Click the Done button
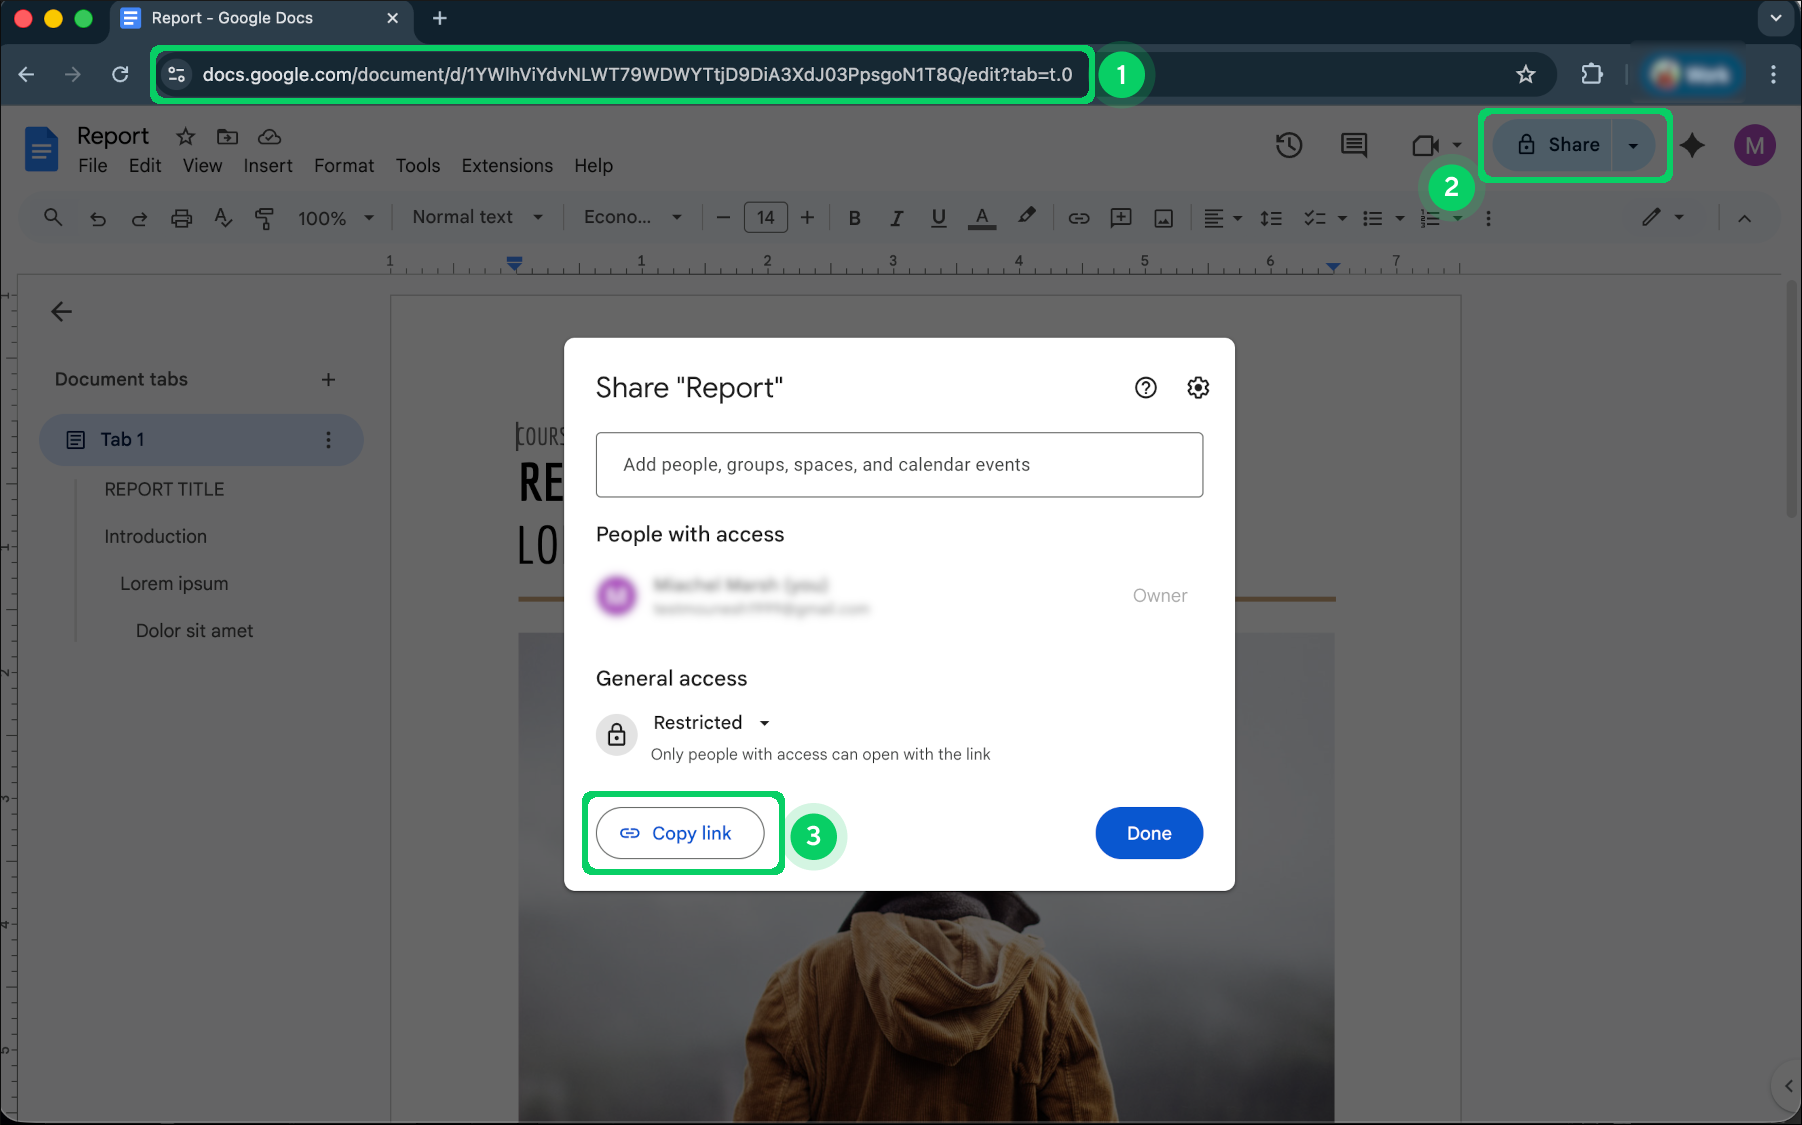1802x1125 pixels. [x=1148, y=833]
